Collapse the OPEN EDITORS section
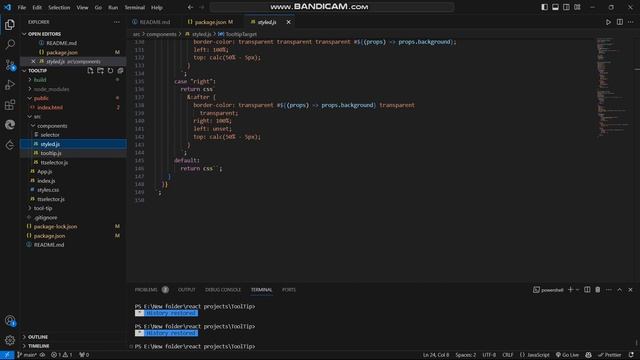The image size is (640, 360). click(x=24, y=34)
